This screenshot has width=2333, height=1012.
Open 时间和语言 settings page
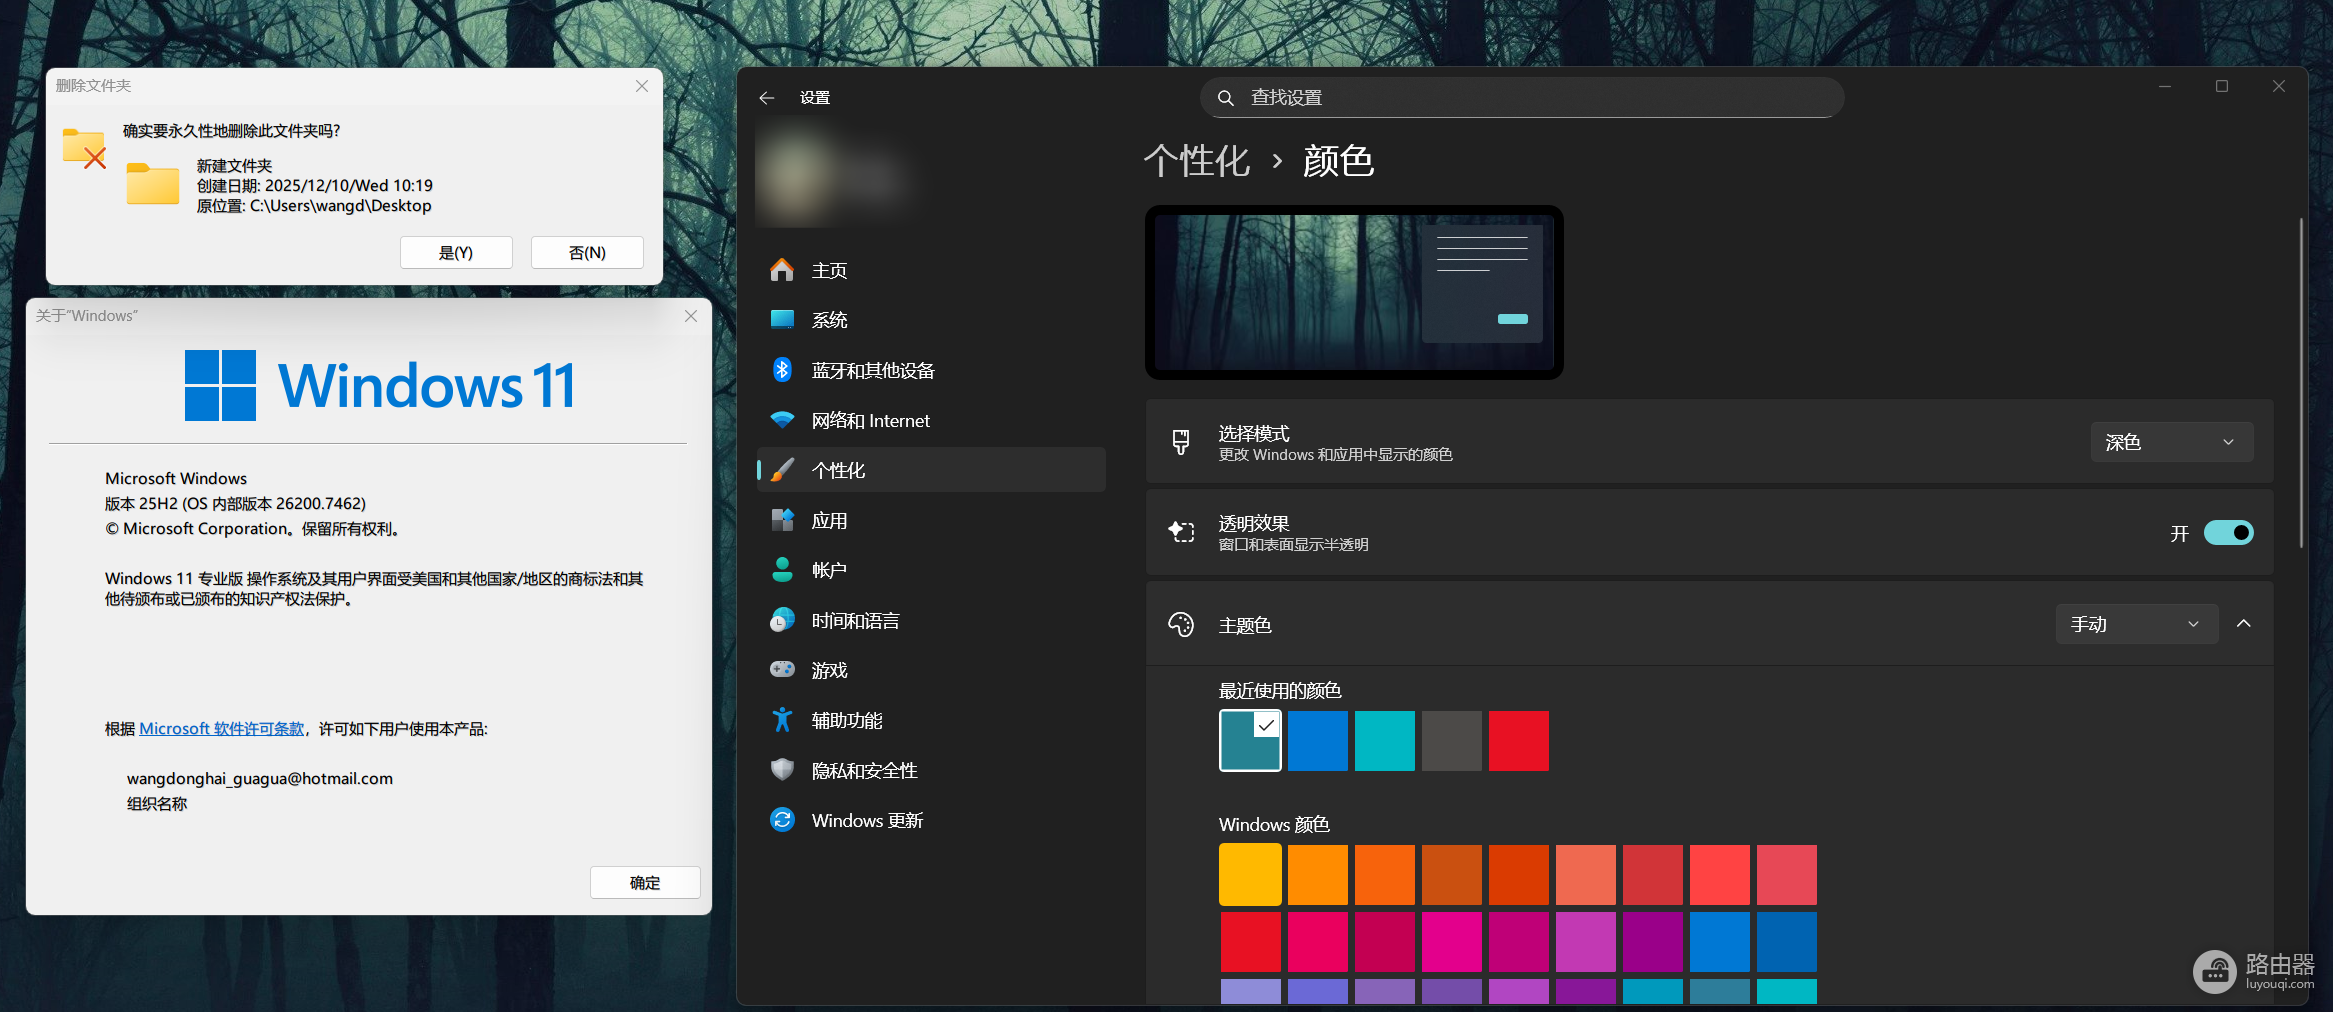point(931,620)
